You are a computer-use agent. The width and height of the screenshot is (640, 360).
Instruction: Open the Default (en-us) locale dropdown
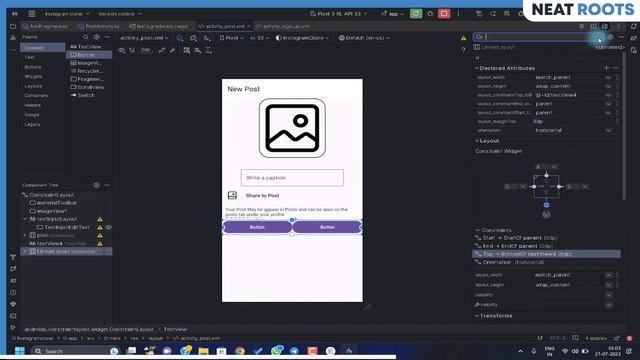pyautogui.click(x=364, y=38)
